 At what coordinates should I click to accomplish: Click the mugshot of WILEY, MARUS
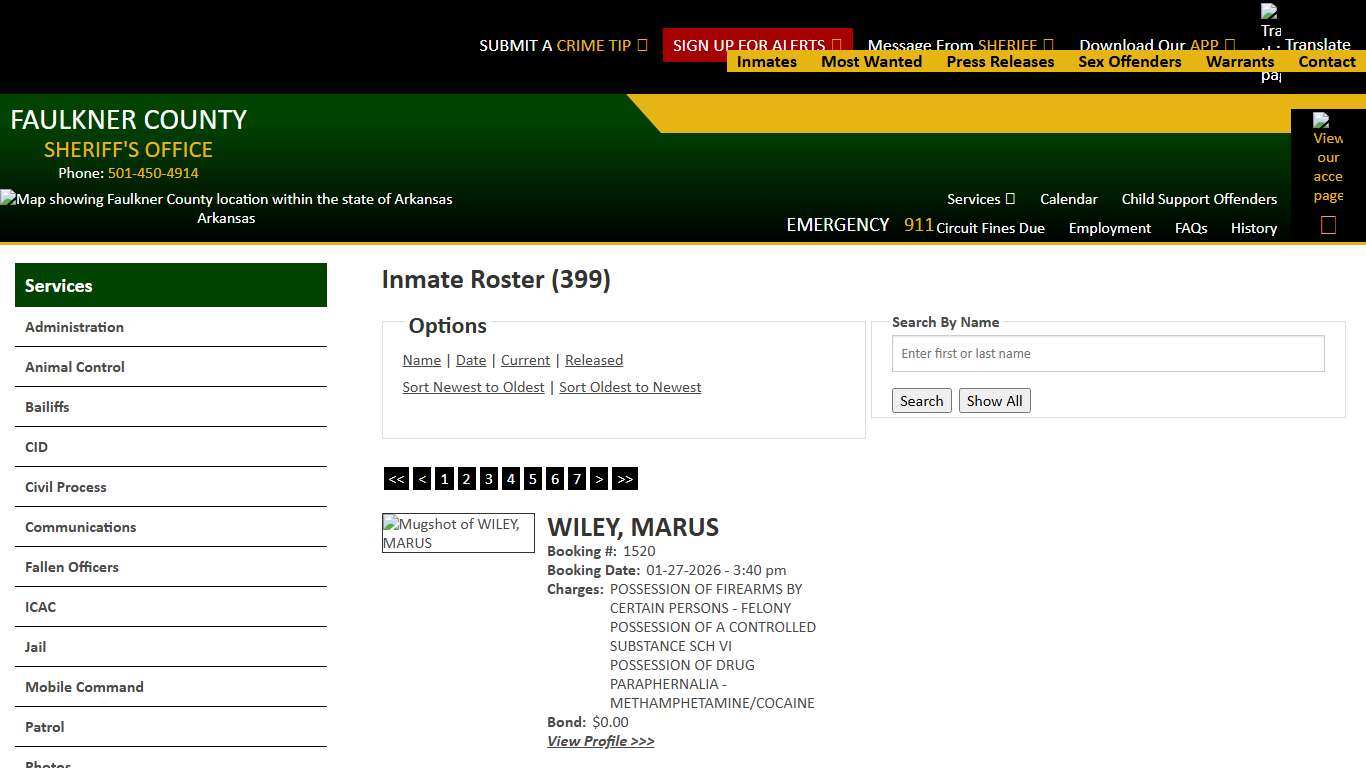[457, 533]
